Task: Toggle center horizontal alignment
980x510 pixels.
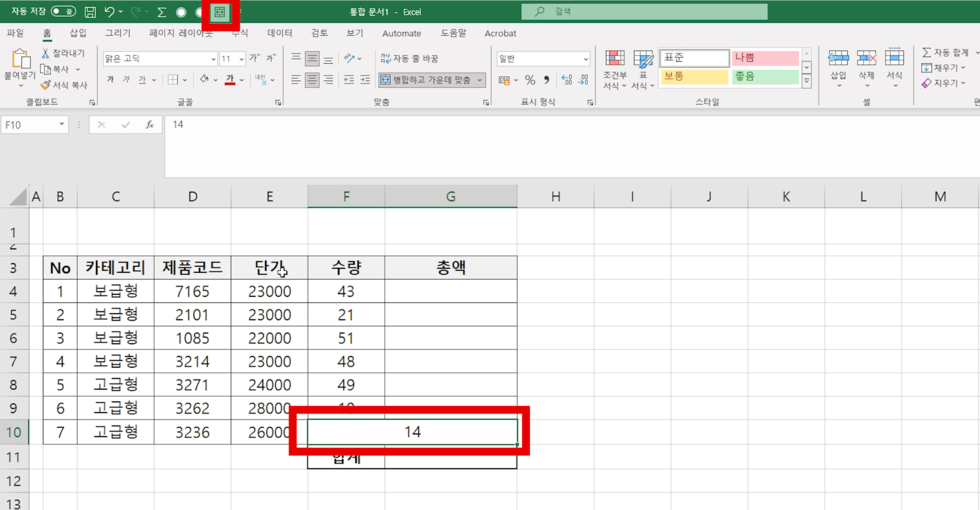Action: [312, 80]
